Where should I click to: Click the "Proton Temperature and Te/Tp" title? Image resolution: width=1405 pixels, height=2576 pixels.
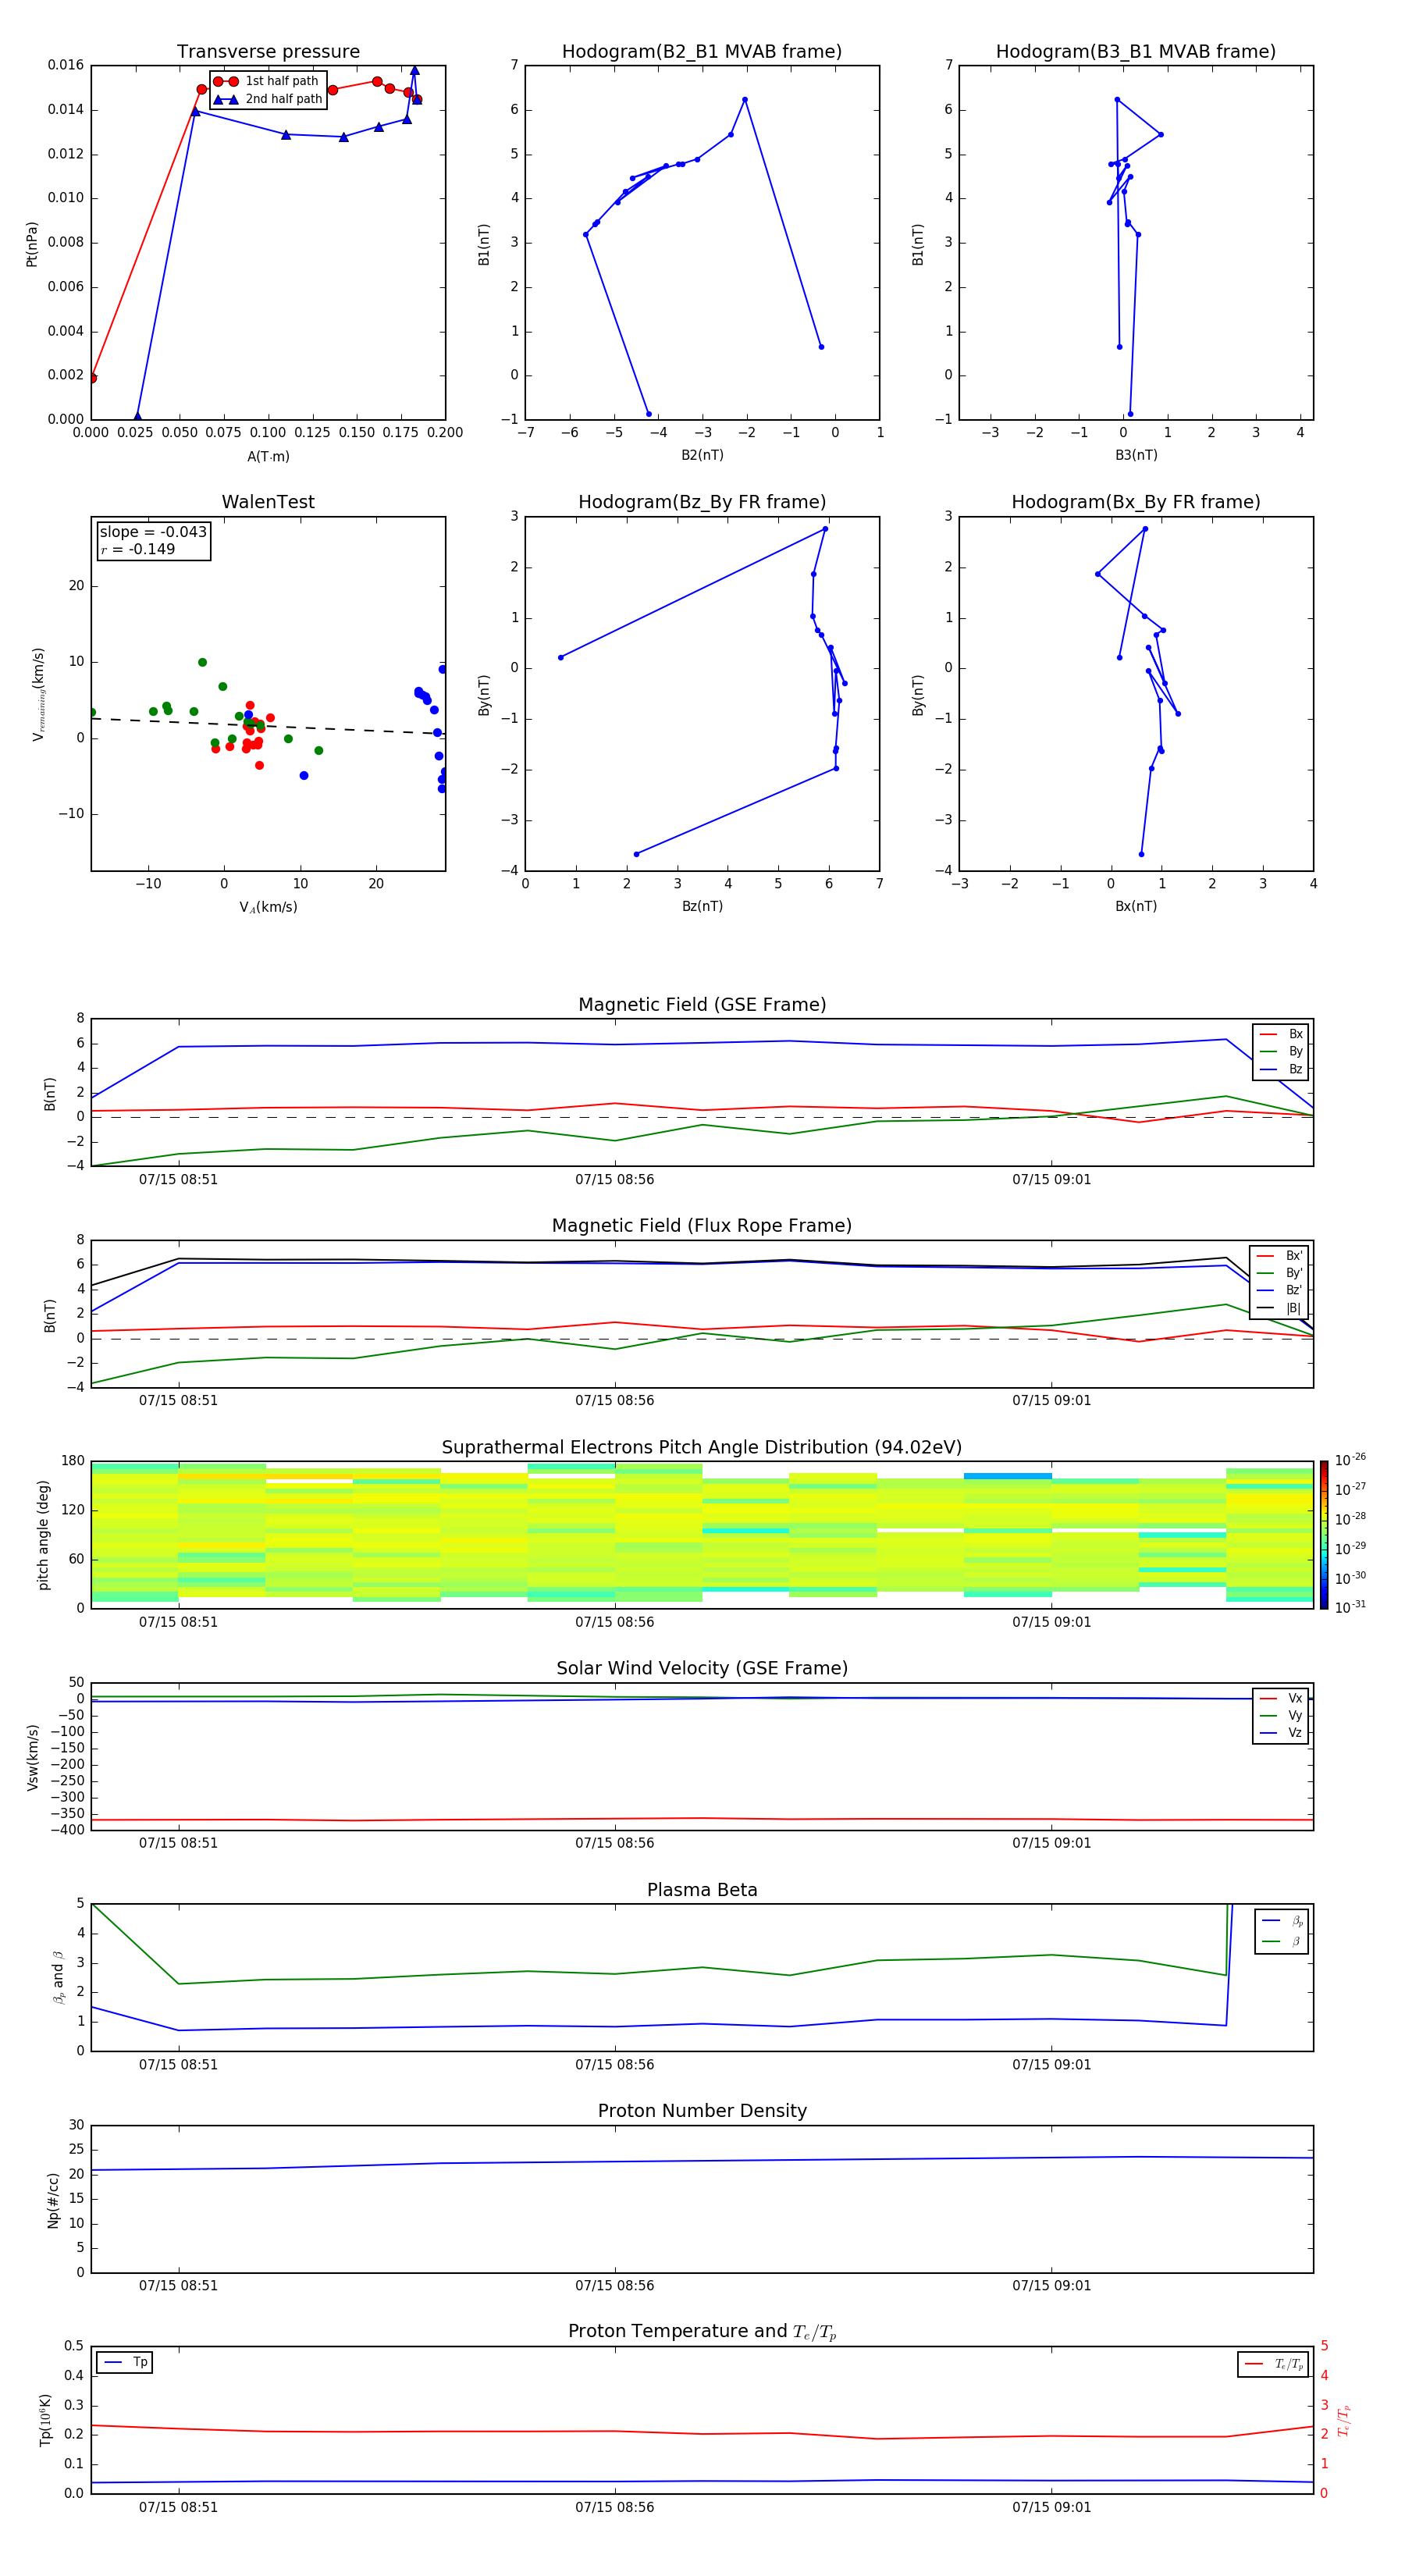point(702,2331)
